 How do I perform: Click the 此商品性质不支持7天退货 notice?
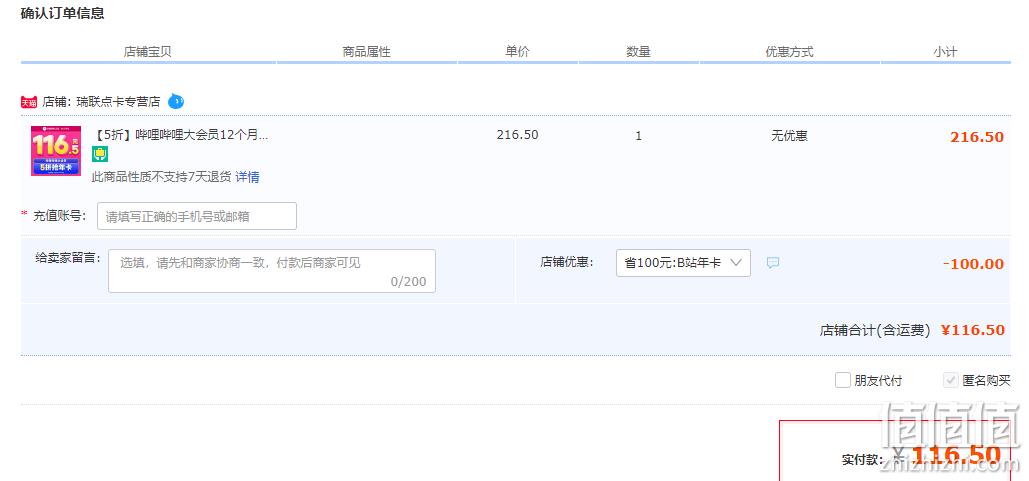[x=161, y=177]
